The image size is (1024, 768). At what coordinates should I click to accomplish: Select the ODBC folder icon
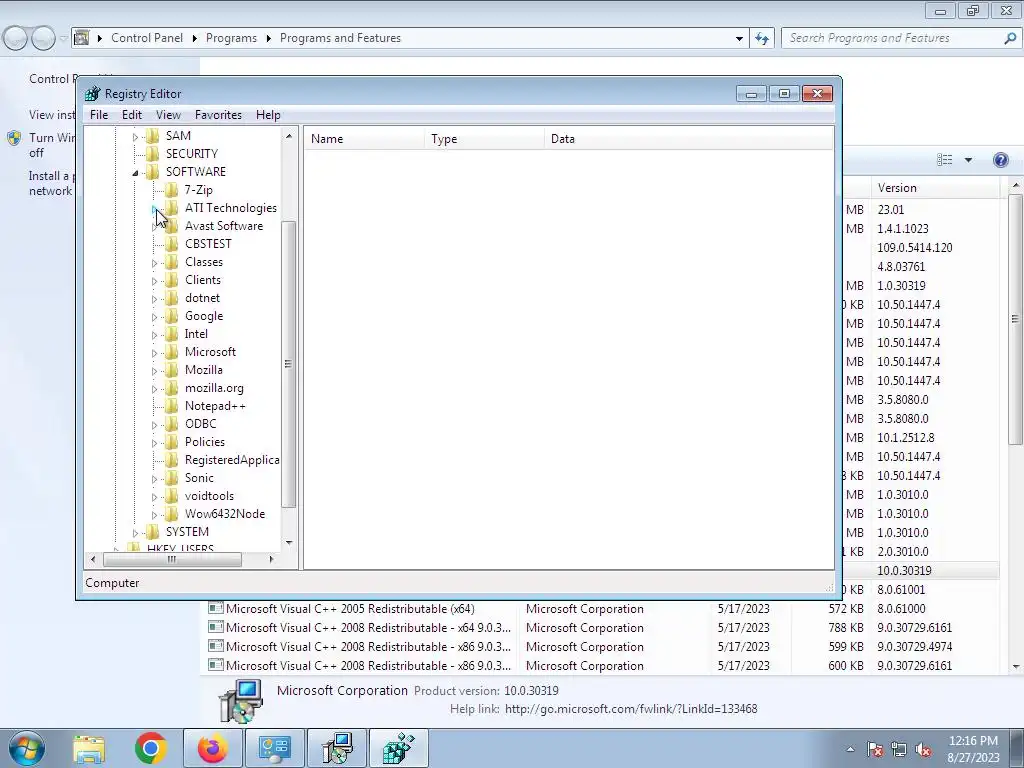coord(172,424)
